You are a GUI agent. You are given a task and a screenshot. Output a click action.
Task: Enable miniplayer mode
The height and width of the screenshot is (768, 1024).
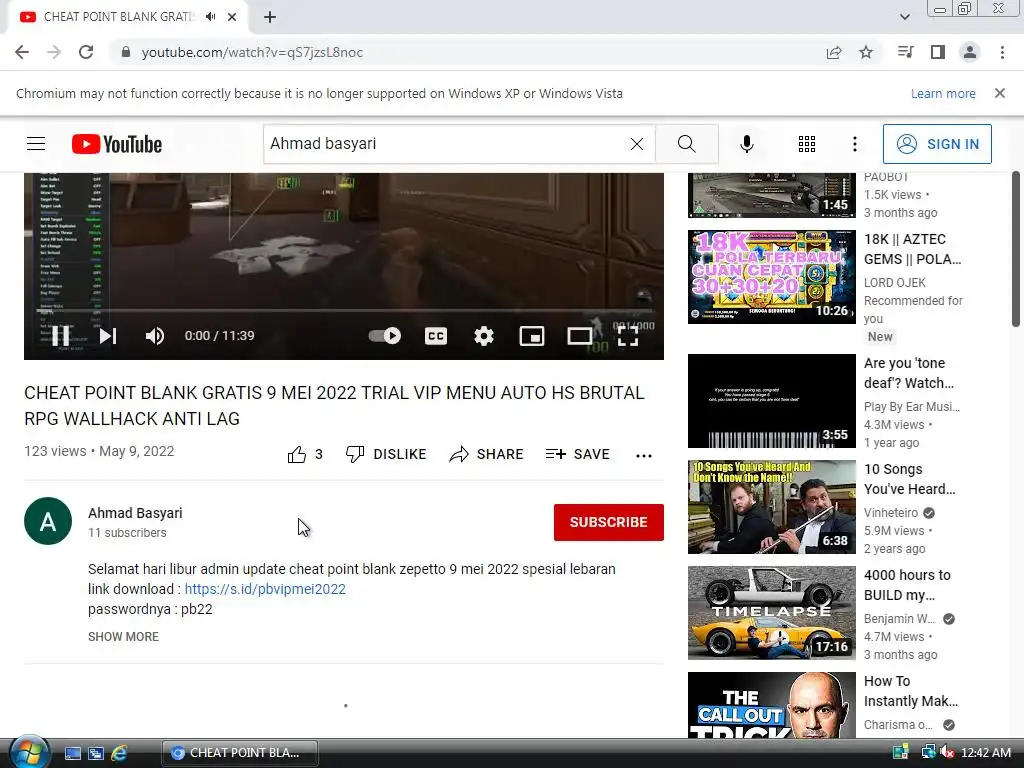(x=532, y=336)
